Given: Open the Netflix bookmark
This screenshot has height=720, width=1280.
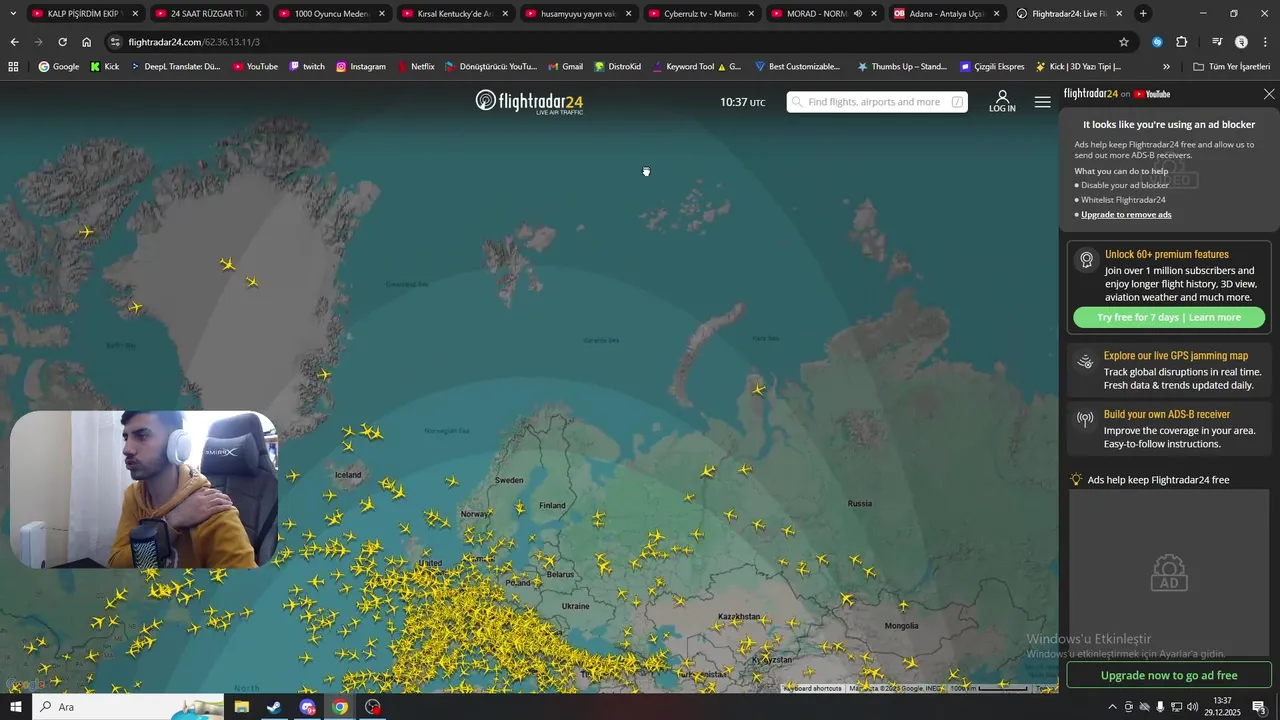Looking at the screenshot, I should [416, 67].
